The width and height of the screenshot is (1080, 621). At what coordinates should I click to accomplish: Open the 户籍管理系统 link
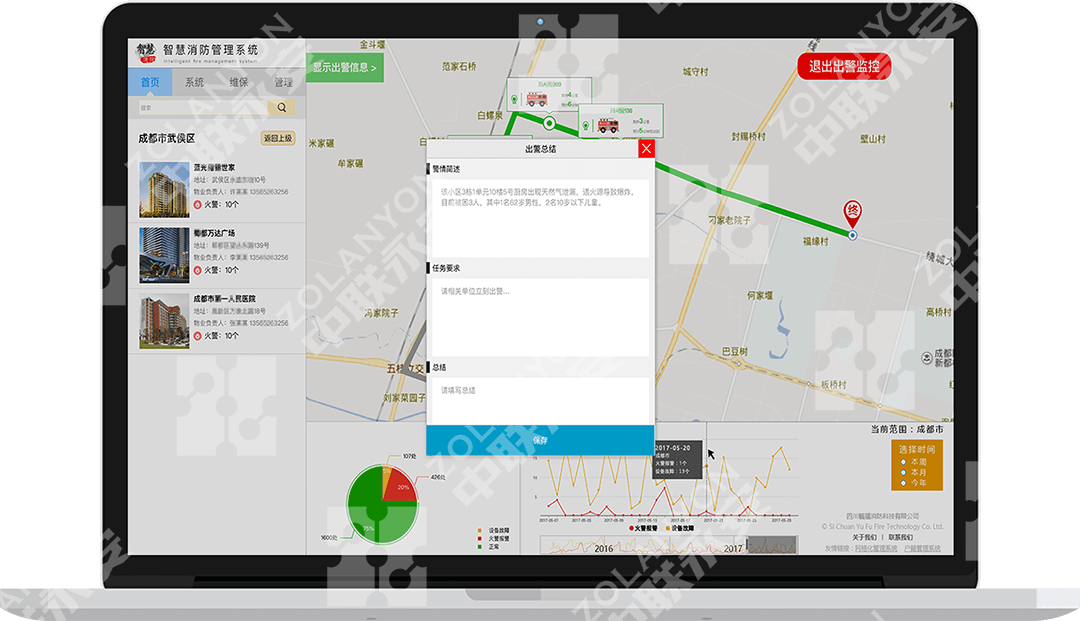(922, 548)
